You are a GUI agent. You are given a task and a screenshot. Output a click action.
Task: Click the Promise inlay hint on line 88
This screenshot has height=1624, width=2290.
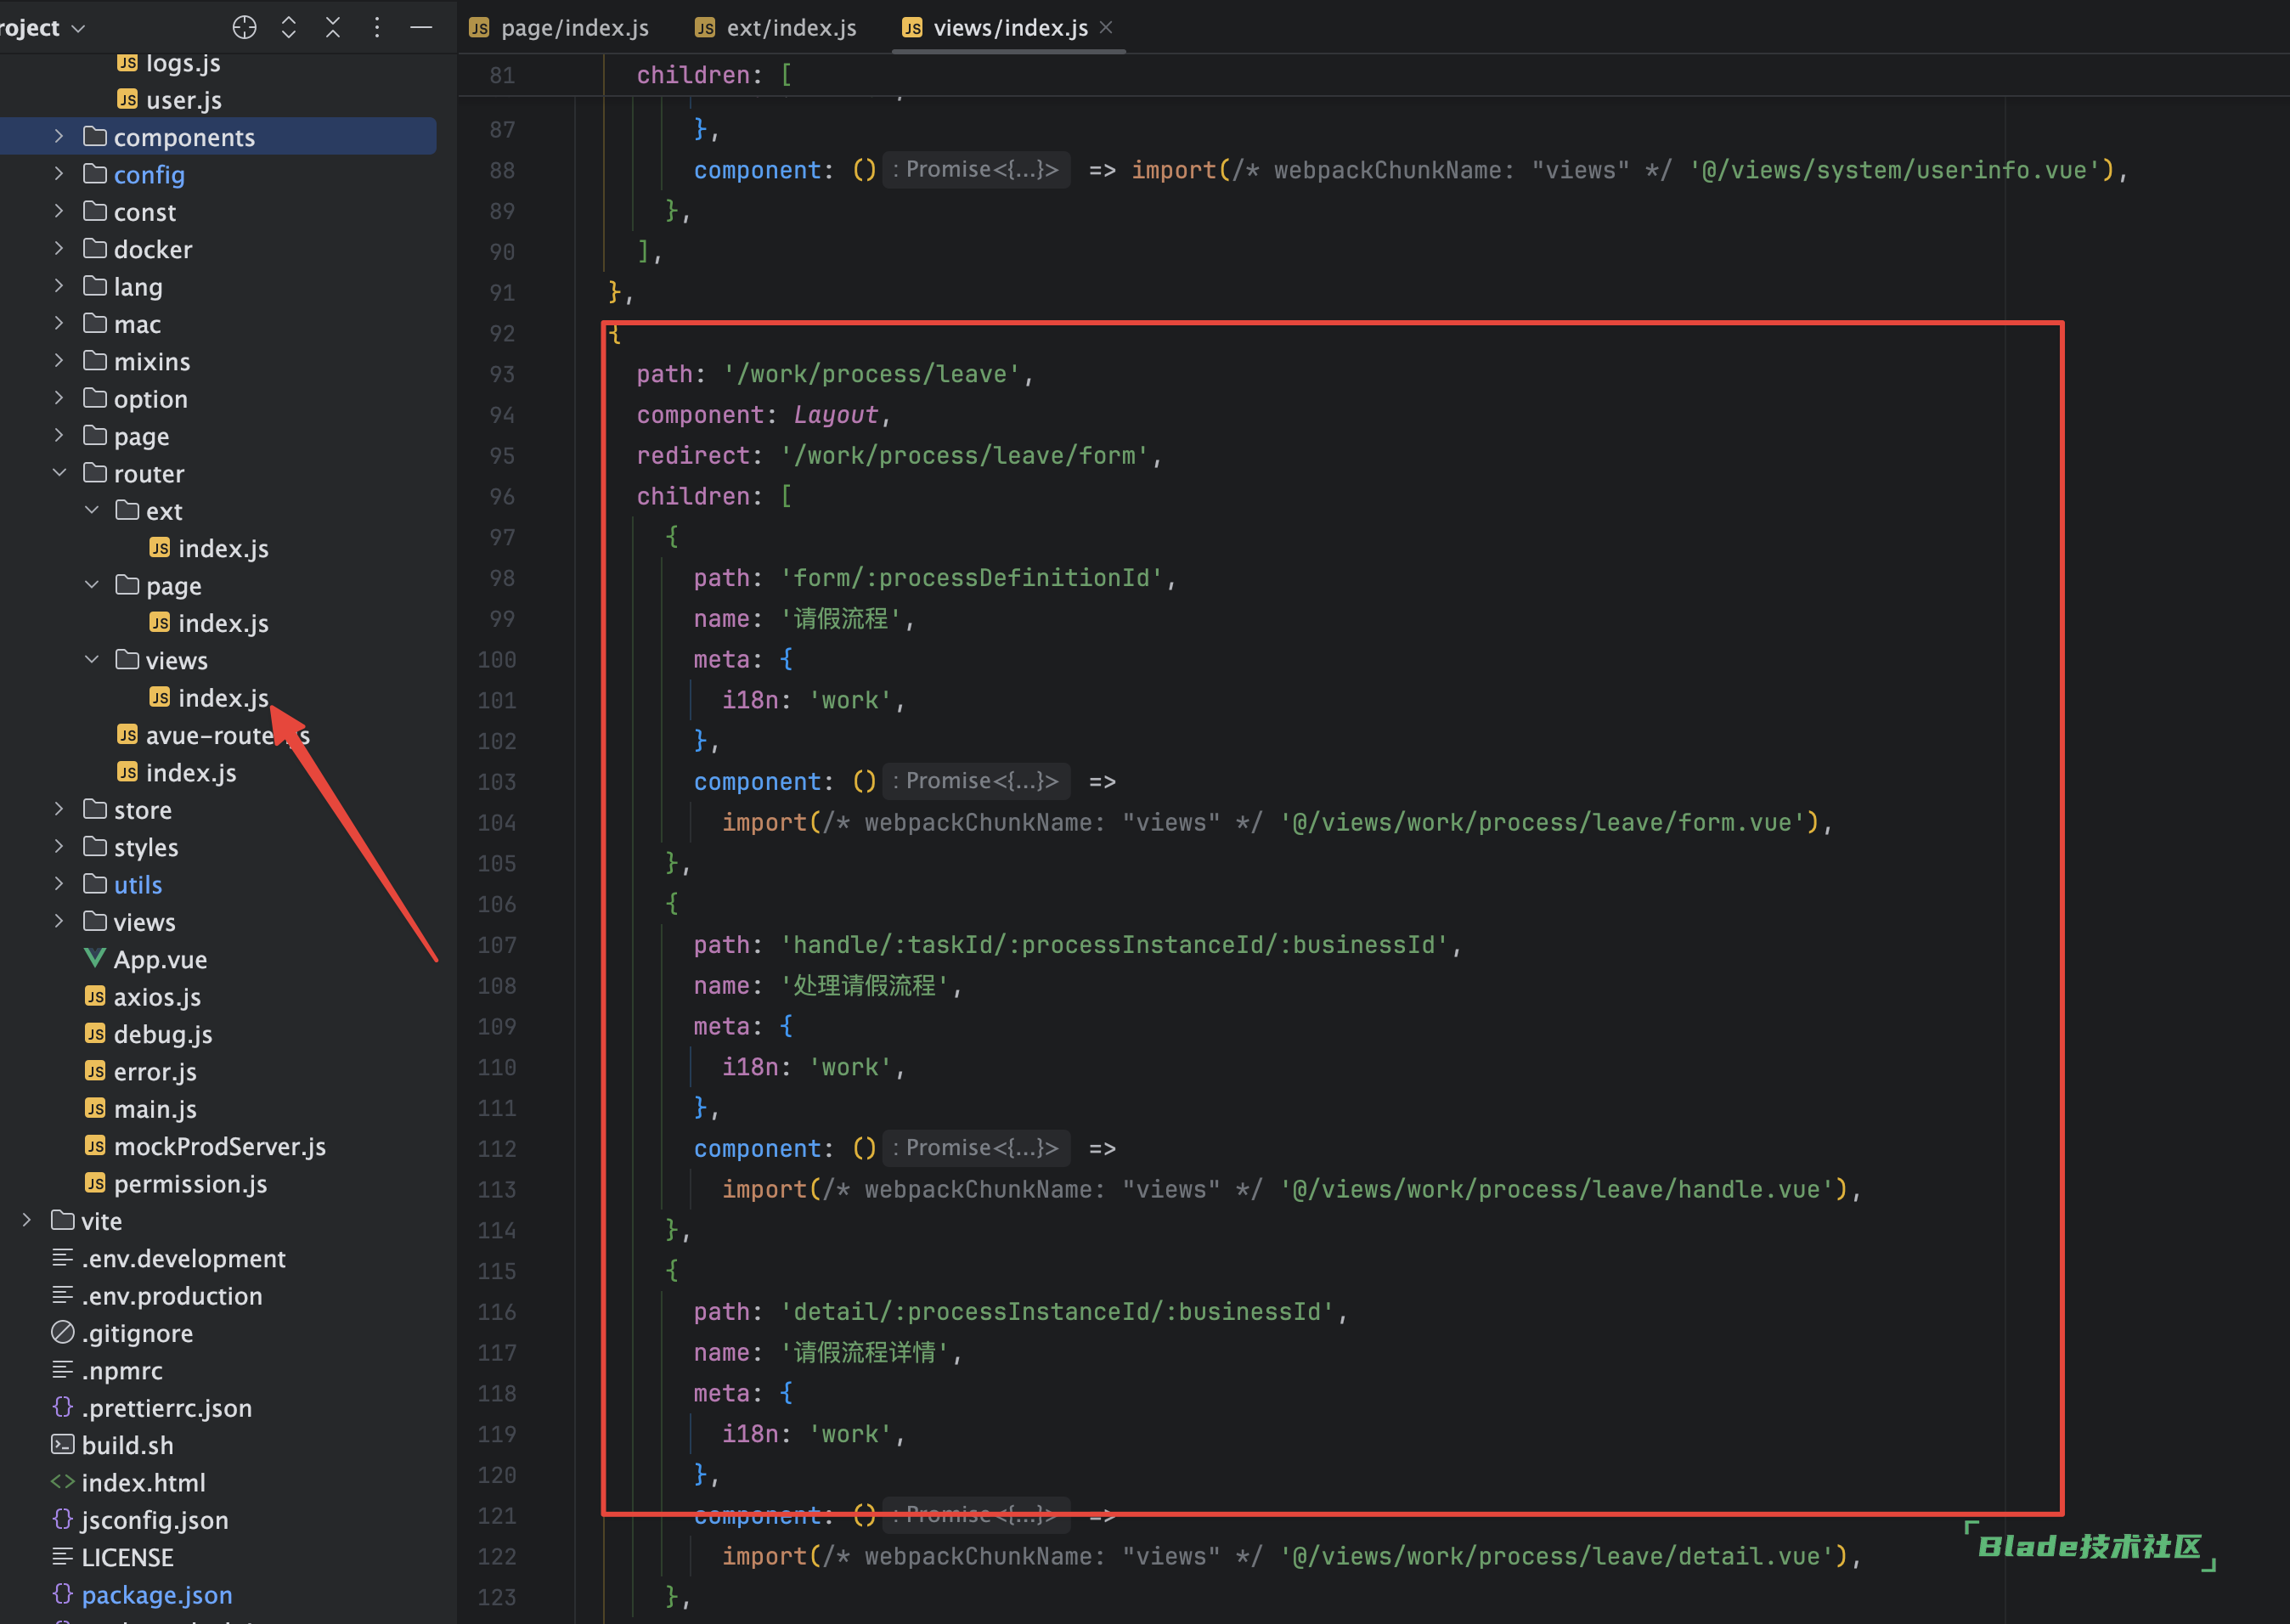[x=976, y=169]
